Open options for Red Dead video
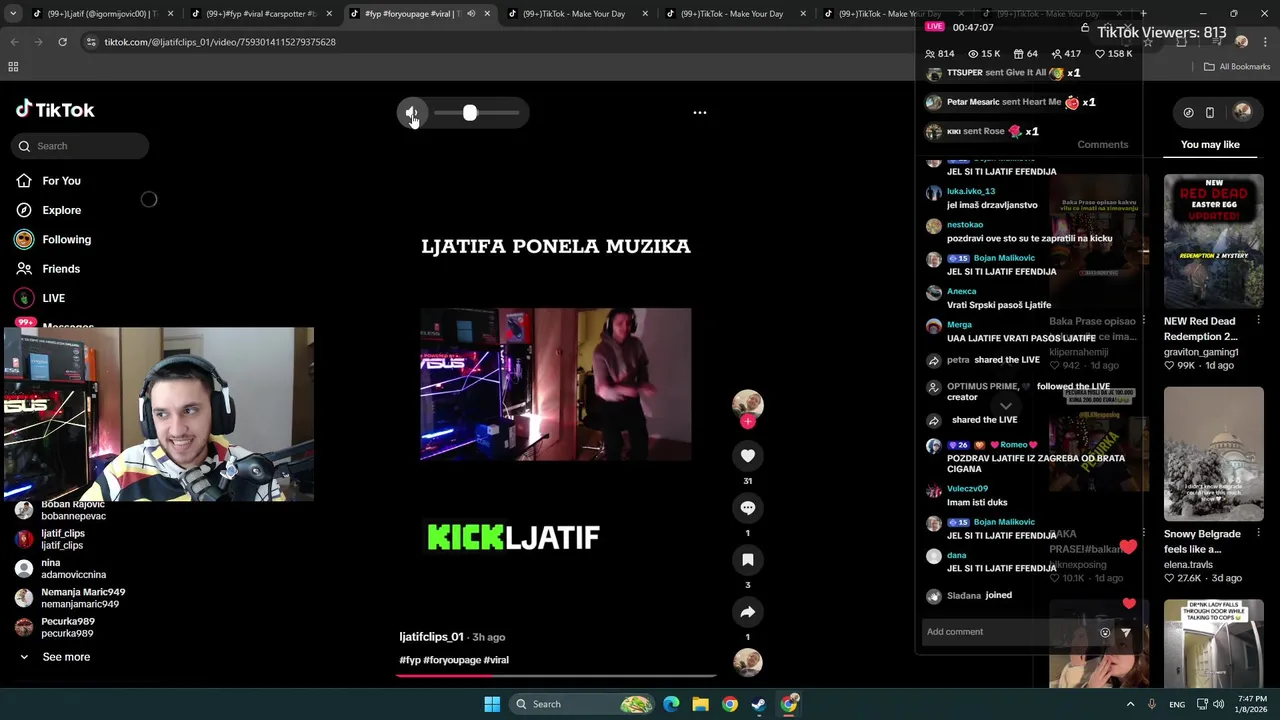This screenshot has height=720, width=1280. click(x=1258, y=321)
